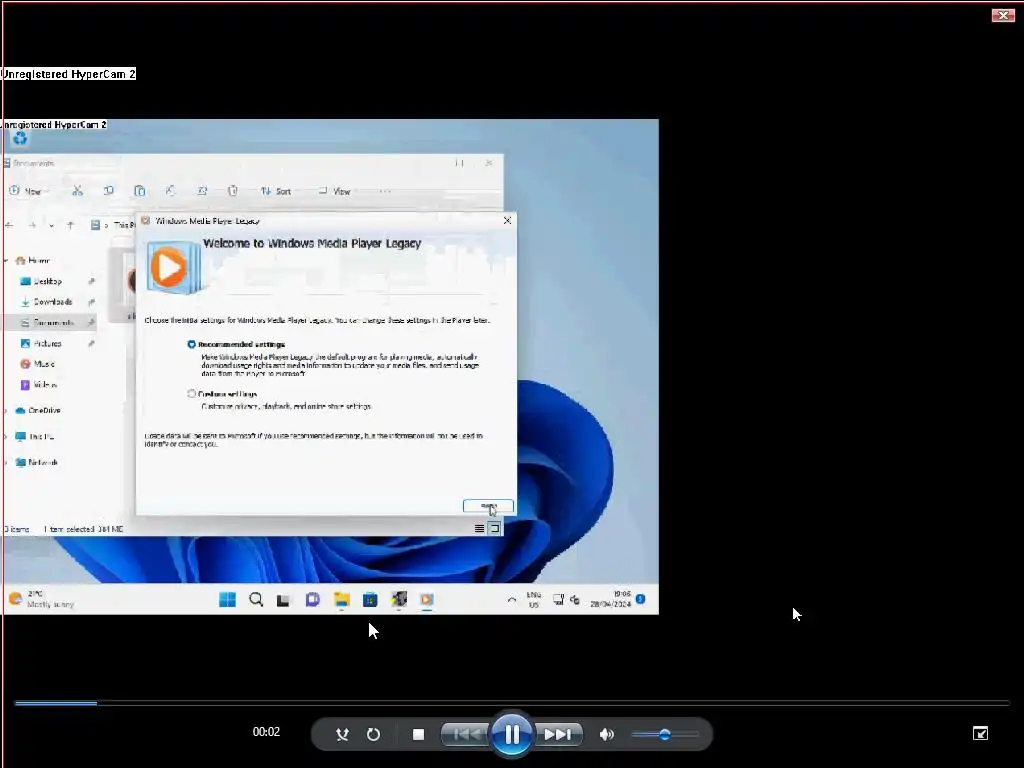Adjust the volume slider knob
The width and height of the screenshot is (1024, 768).
(x=665, y=734)
